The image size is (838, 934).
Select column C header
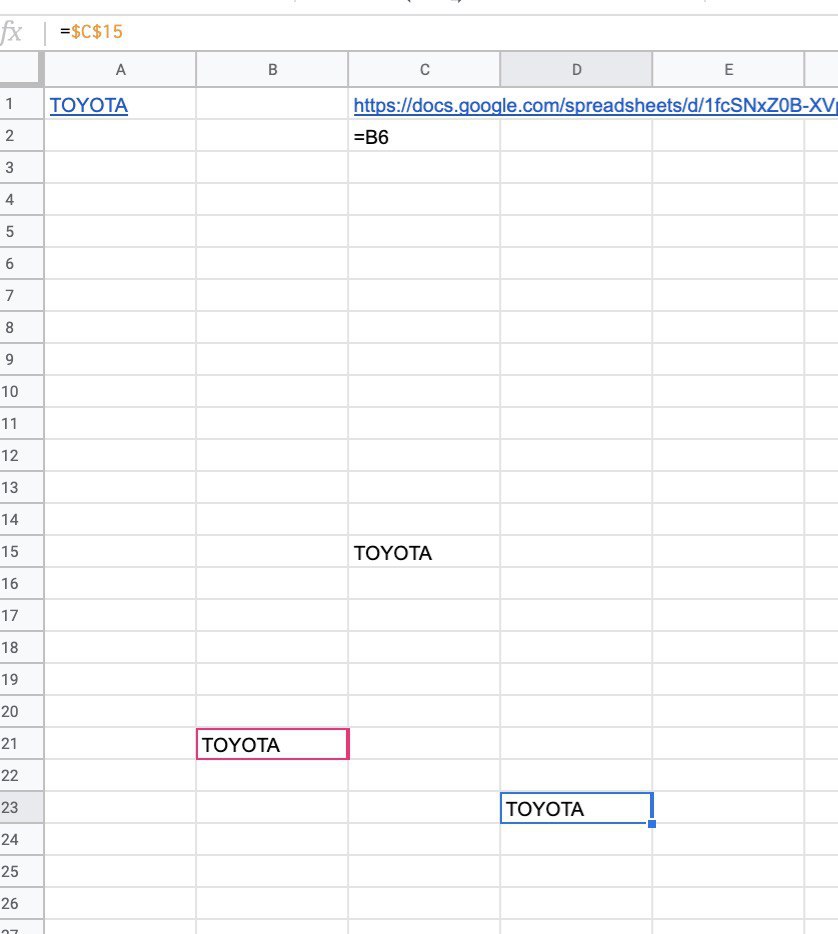[x=424, y=70]
